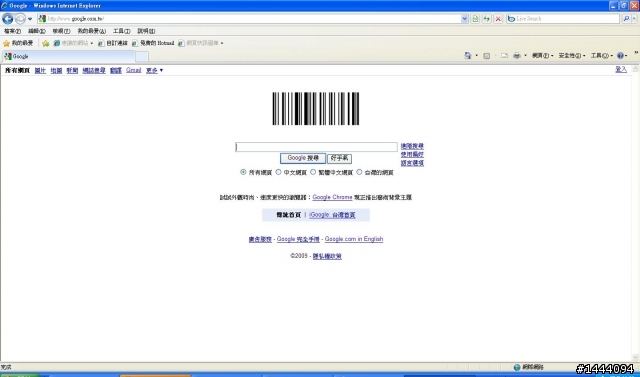Image resolution: width=640 pixels, height=377 pixels.
Task: Click the feeds icon in command bar
Action: point(487,56)
